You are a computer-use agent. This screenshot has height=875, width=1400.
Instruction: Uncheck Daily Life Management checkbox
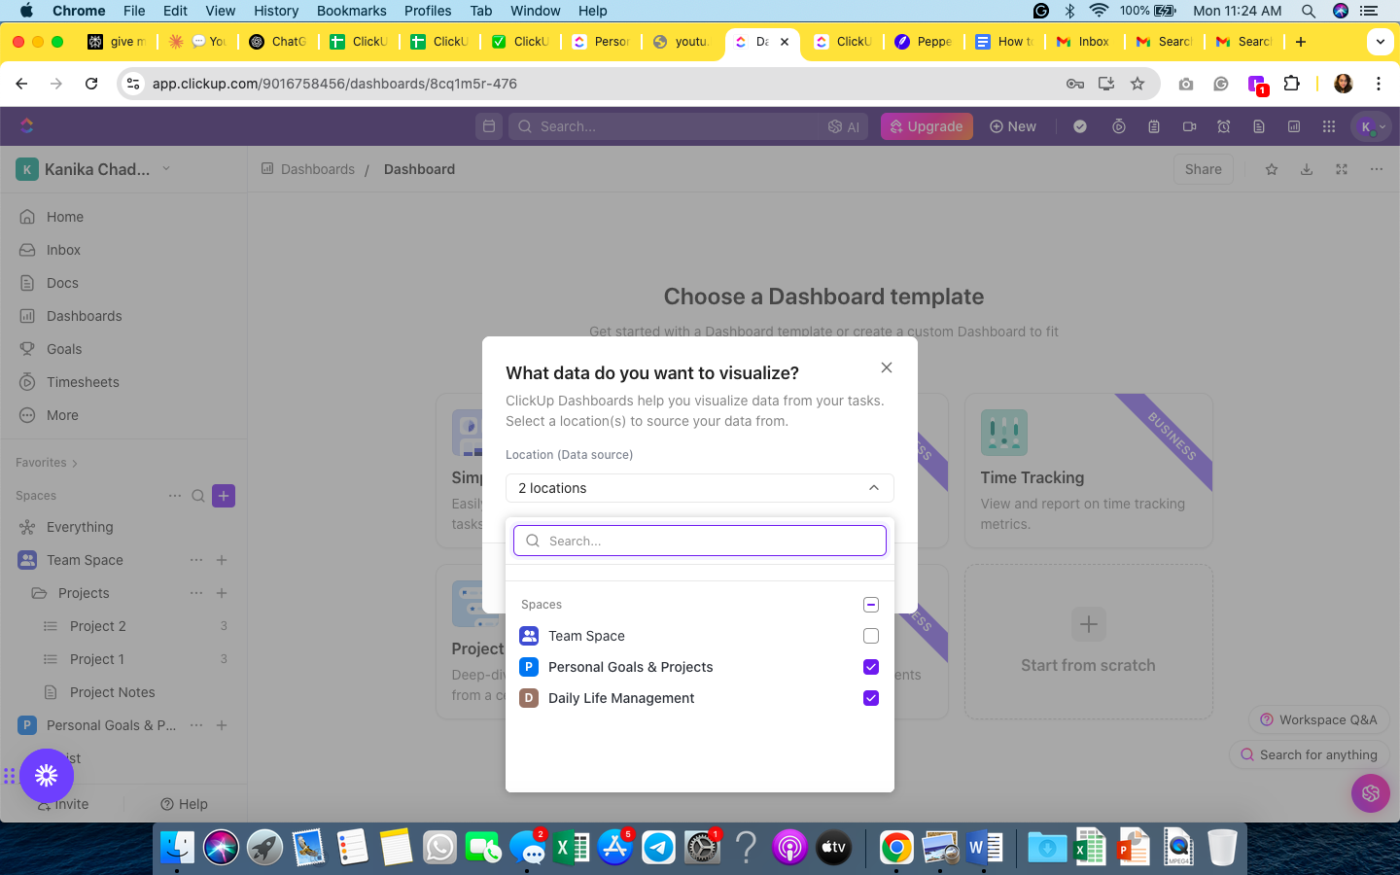870,698
